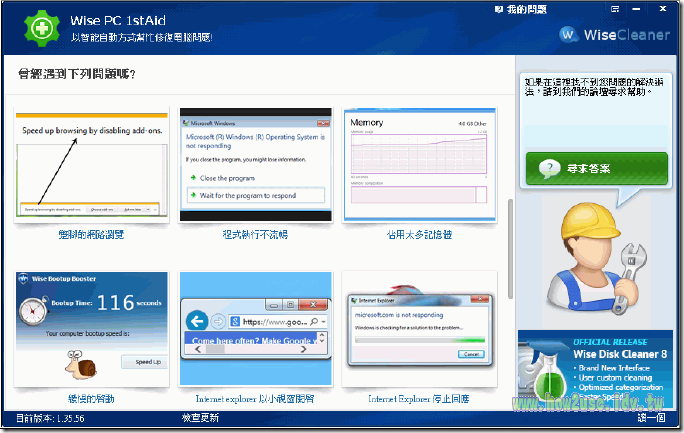Select the Internet Explorer small window thumbnail
This screenshot has height=433, width=684.
[255, 326]
